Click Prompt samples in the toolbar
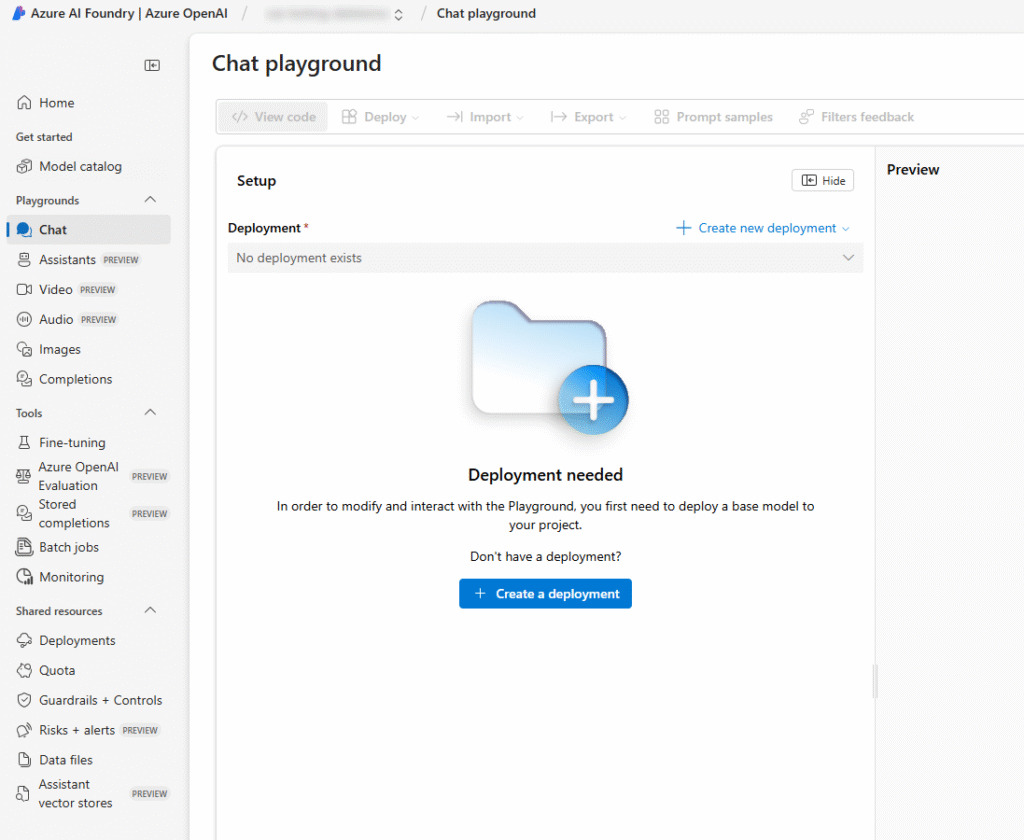The image size is (1024, 840). tap(713, 117)
